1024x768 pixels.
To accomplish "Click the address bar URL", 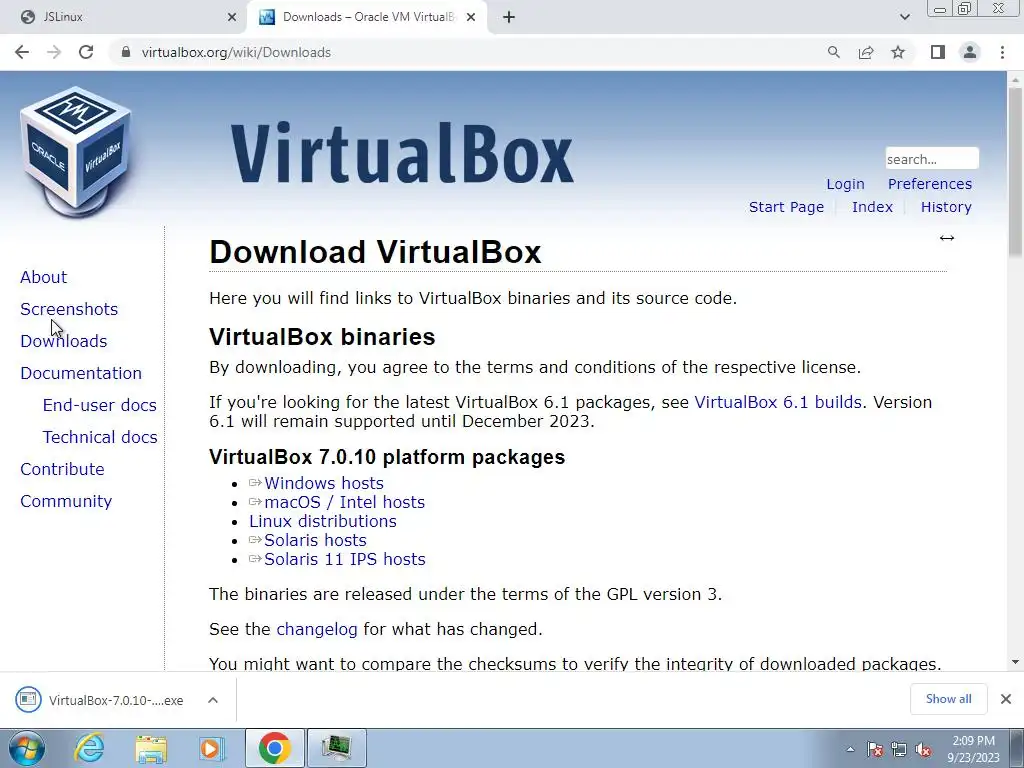I will (x=236, y=52).
